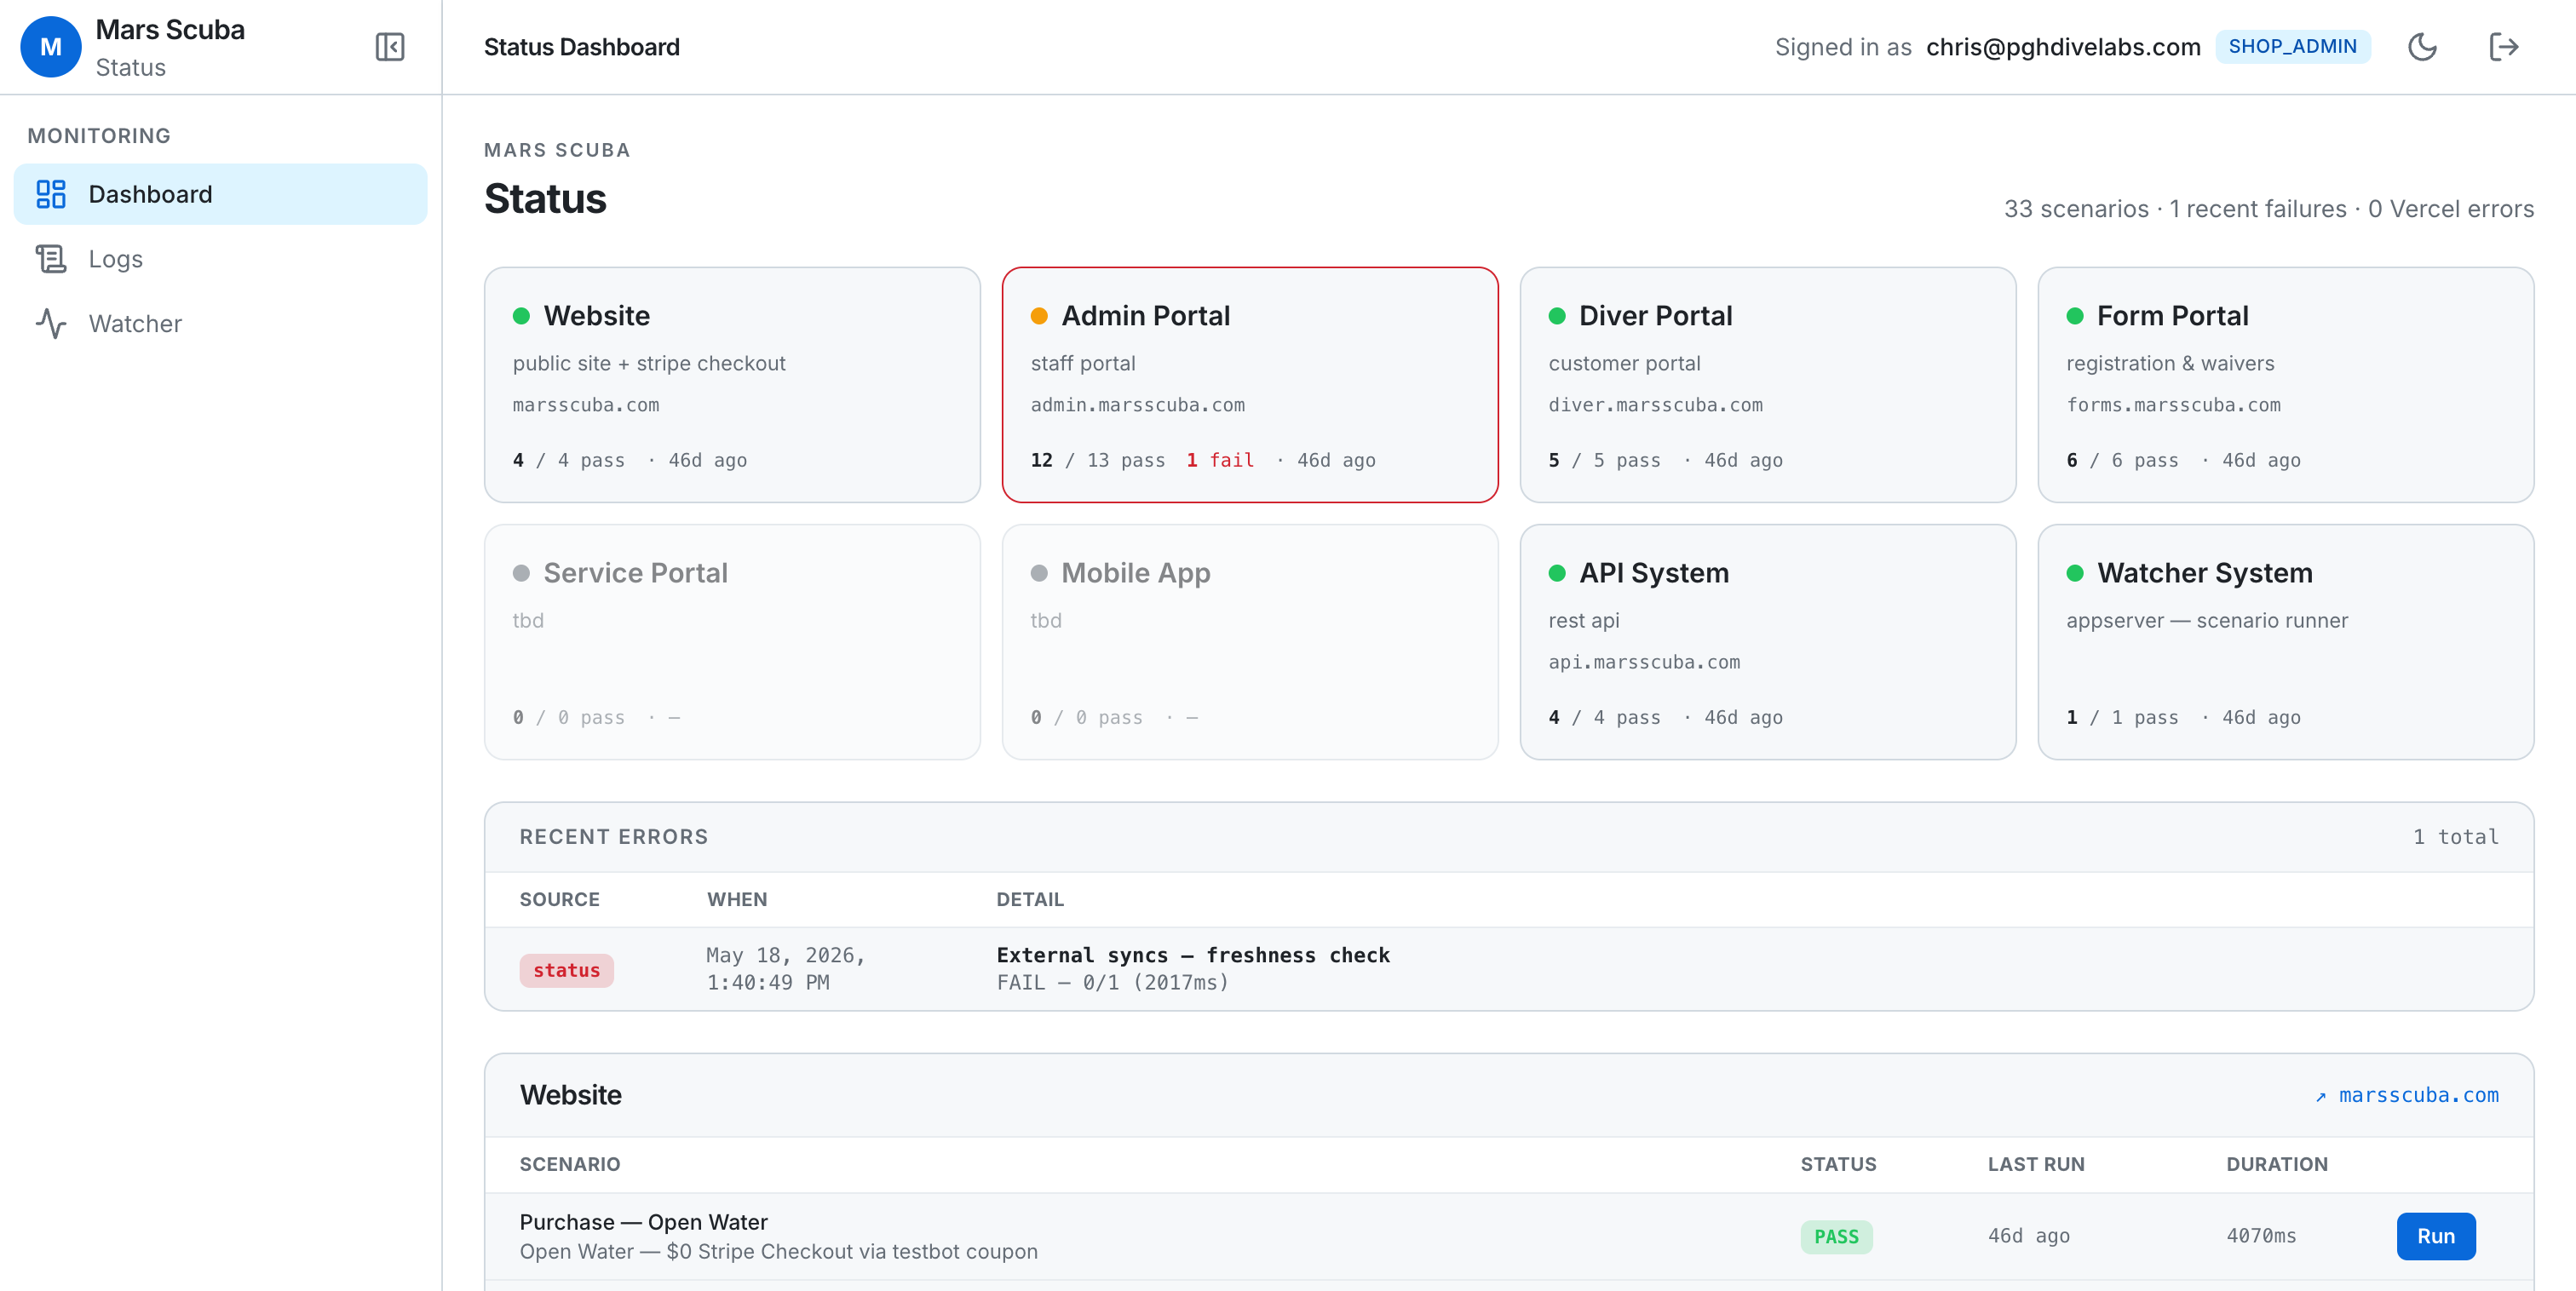Click the DURATION column header

2277,1164
